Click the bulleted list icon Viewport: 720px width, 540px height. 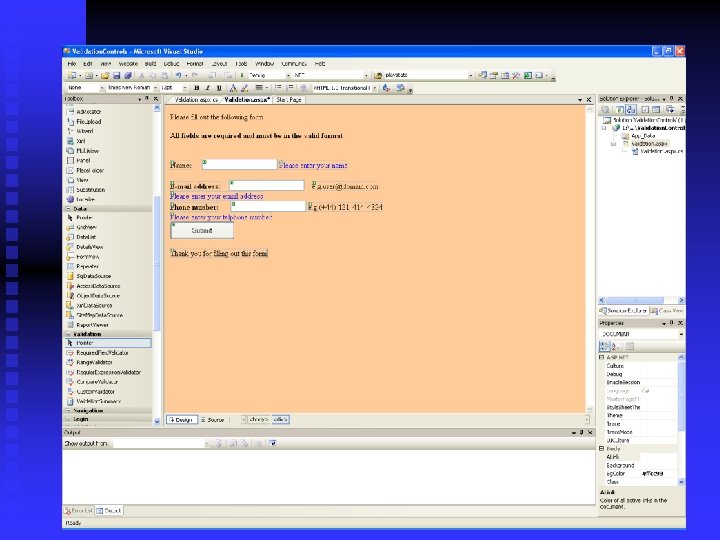coord(278,88)
